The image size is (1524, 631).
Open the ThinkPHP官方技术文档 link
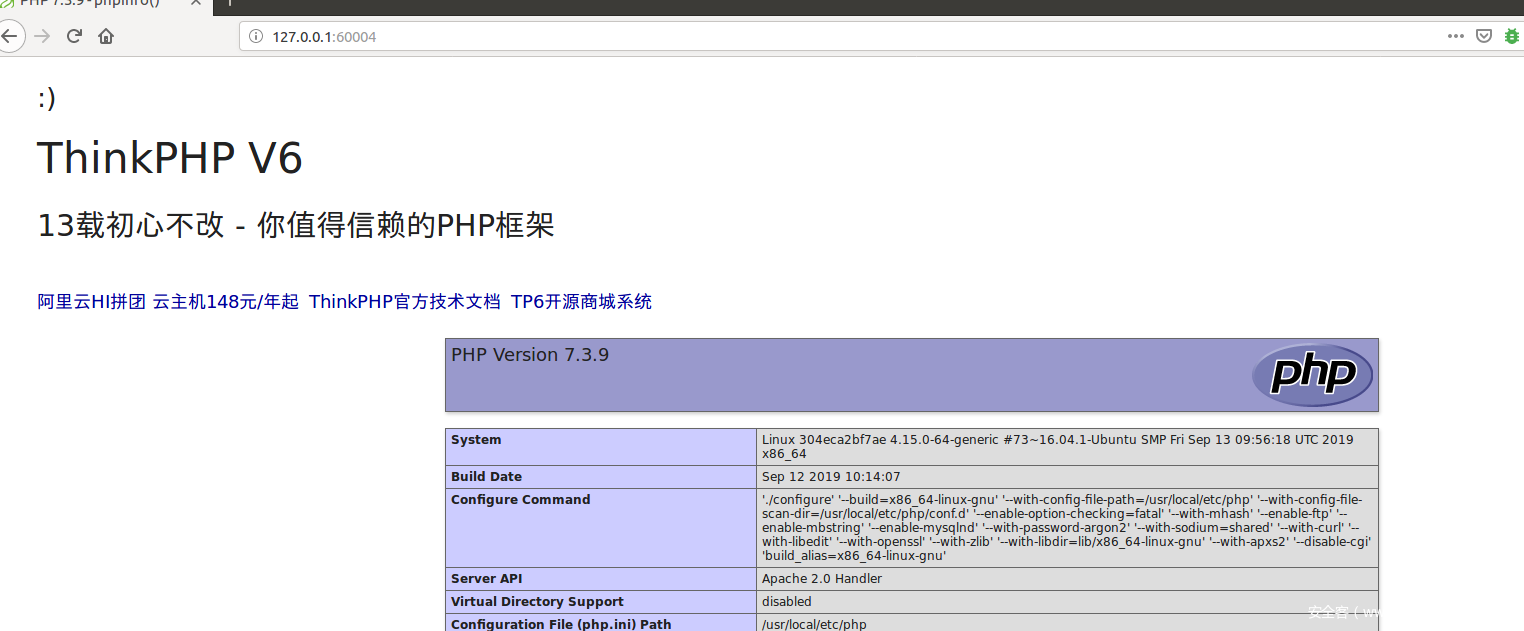coord(404,302)
